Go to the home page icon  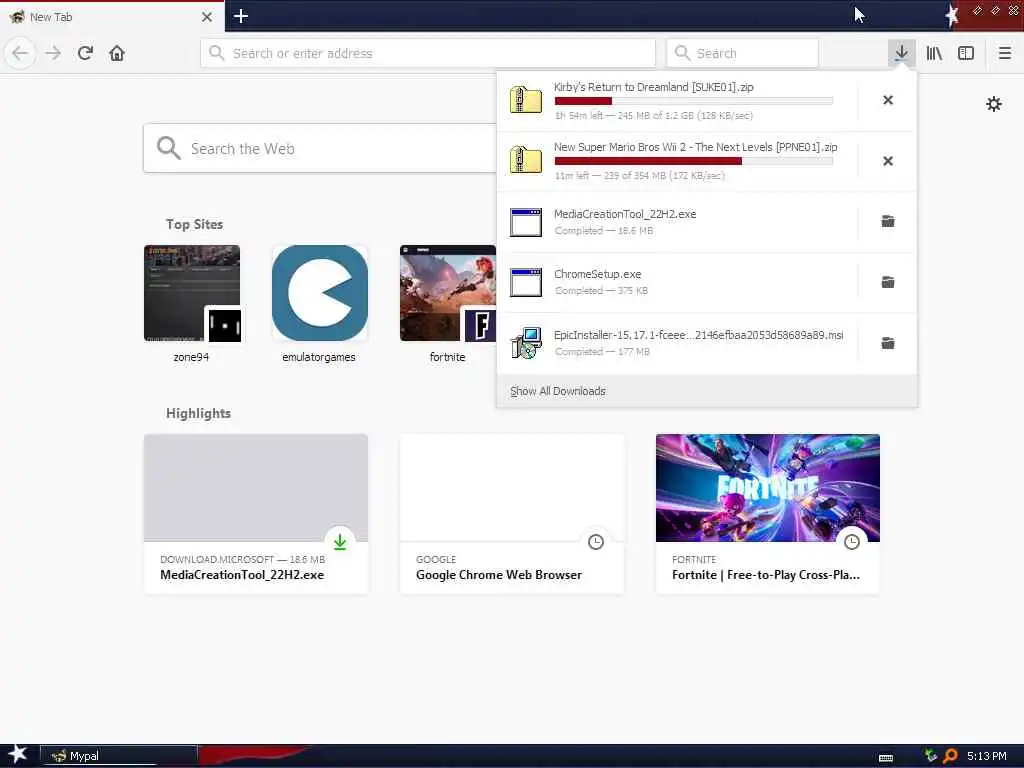[117, 53]
